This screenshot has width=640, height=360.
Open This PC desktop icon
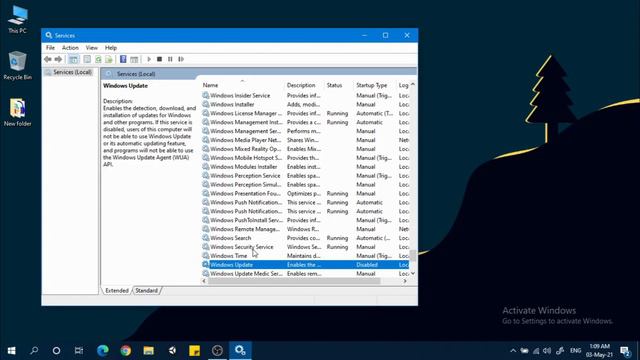click(17, 20)
